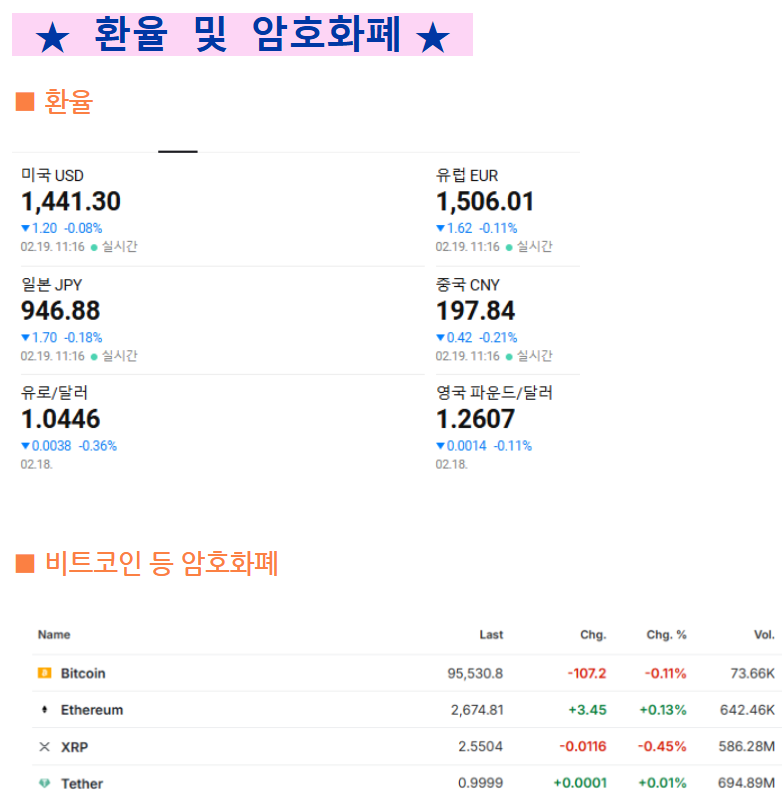782x796 pixels.
Task: Click the Bitcoin coin icon
Action: [x=45, y=673]
